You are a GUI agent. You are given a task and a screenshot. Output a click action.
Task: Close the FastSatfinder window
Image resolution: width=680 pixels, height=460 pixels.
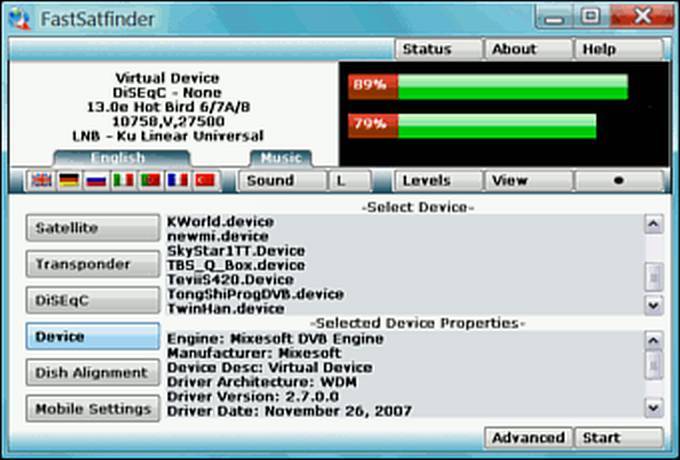(642, 17)
